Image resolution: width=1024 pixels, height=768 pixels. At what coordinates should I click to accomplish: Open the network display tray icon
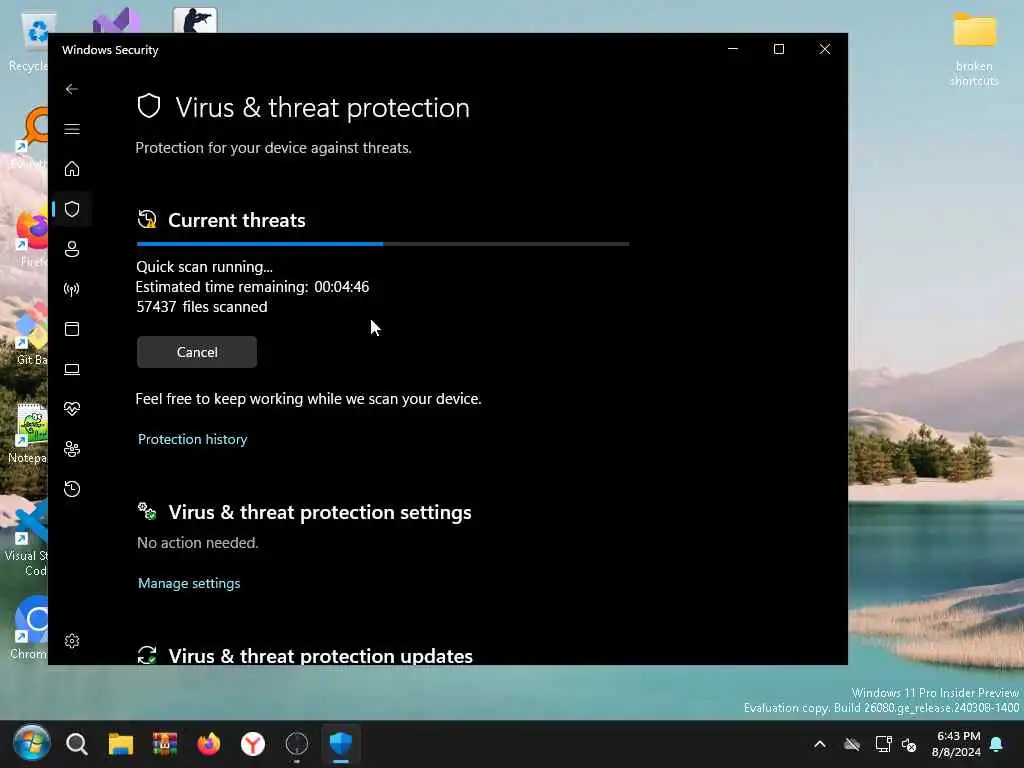click(x=883, y=744)
